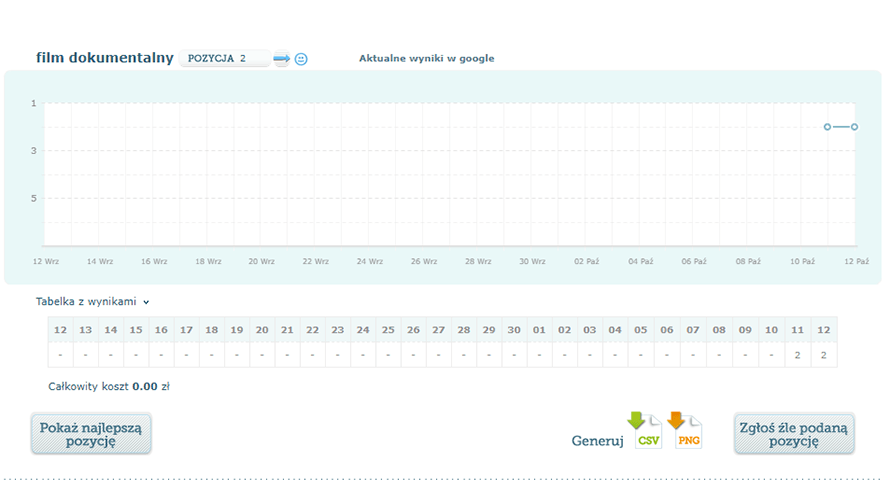The height and width of the screenshot is (500, 890).
Task: Click 'Zgłoś źle podaną pozycję' button
Action: [x=794, y=434]
